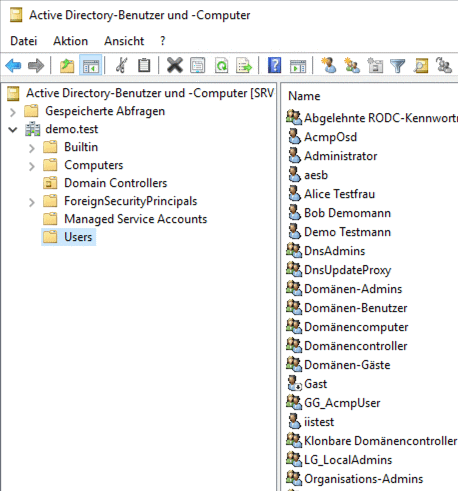This screenshot has width=458, height=491.
Task: Toggle the console tree show/hide icon
Action: (x=91, y=65)
